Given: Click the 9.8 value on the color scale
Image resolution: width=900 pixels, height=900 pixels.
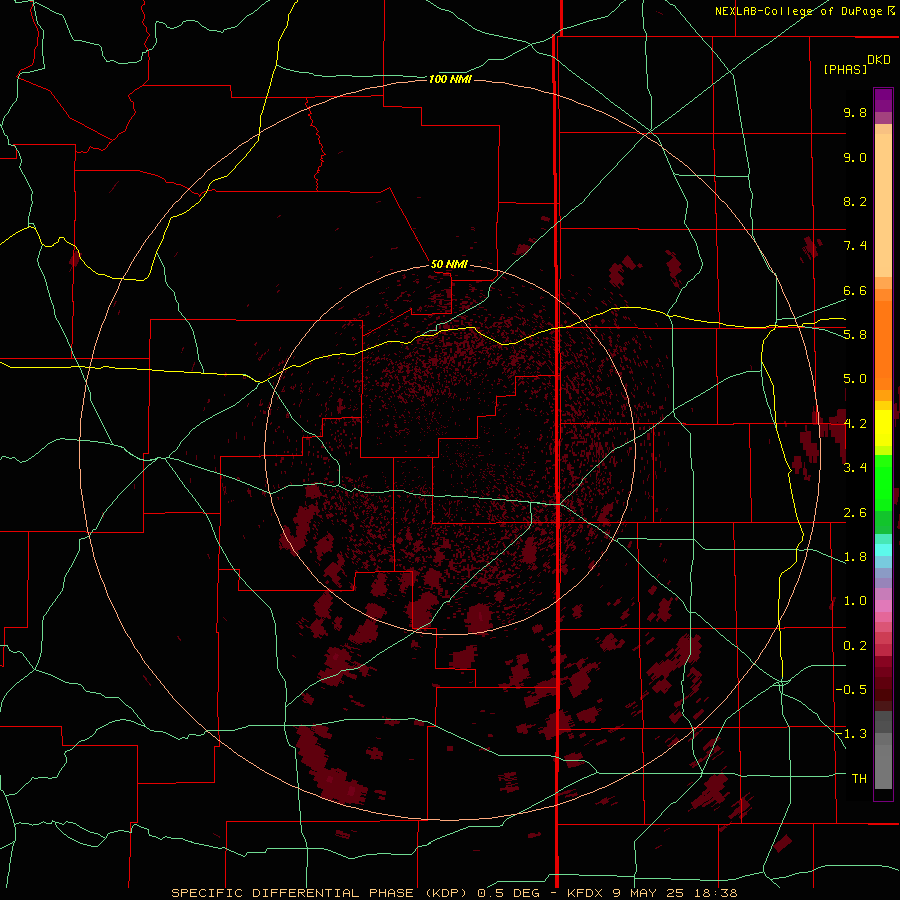Looking at the screenshot, I should [x=855, y=112].
